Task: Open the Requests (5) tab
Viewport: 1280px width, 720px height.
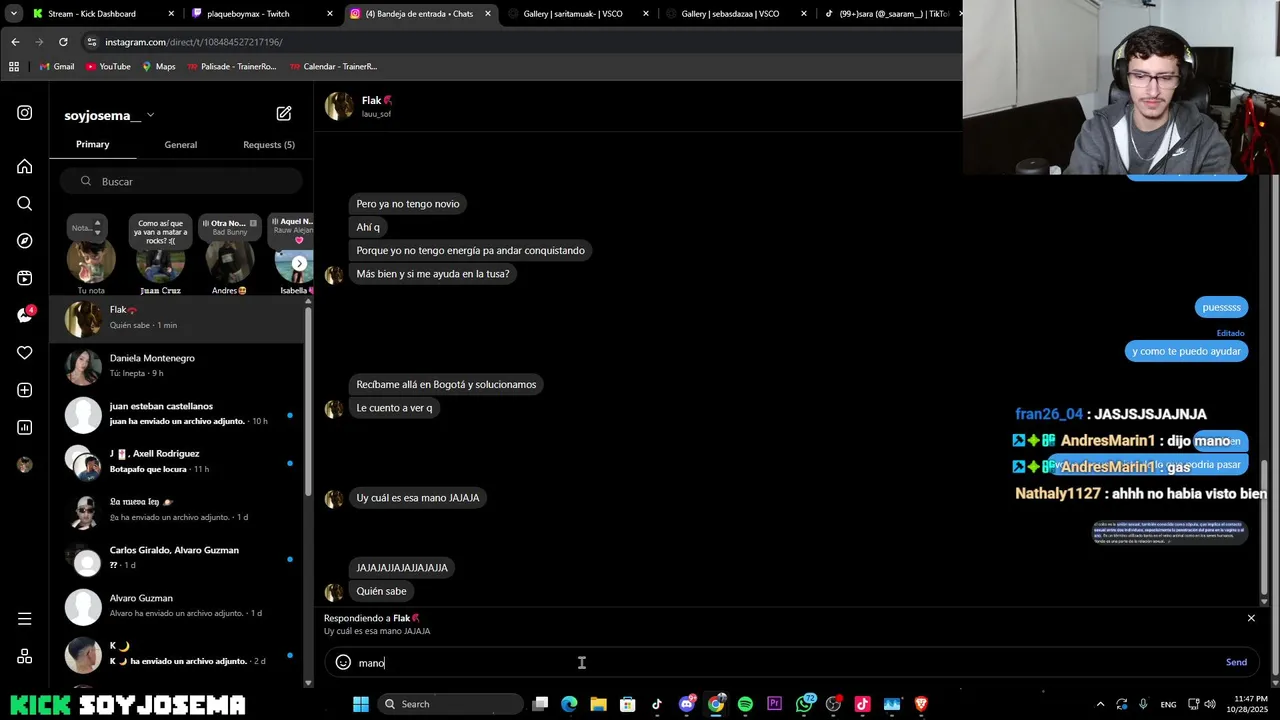Action: click(269, 145)
